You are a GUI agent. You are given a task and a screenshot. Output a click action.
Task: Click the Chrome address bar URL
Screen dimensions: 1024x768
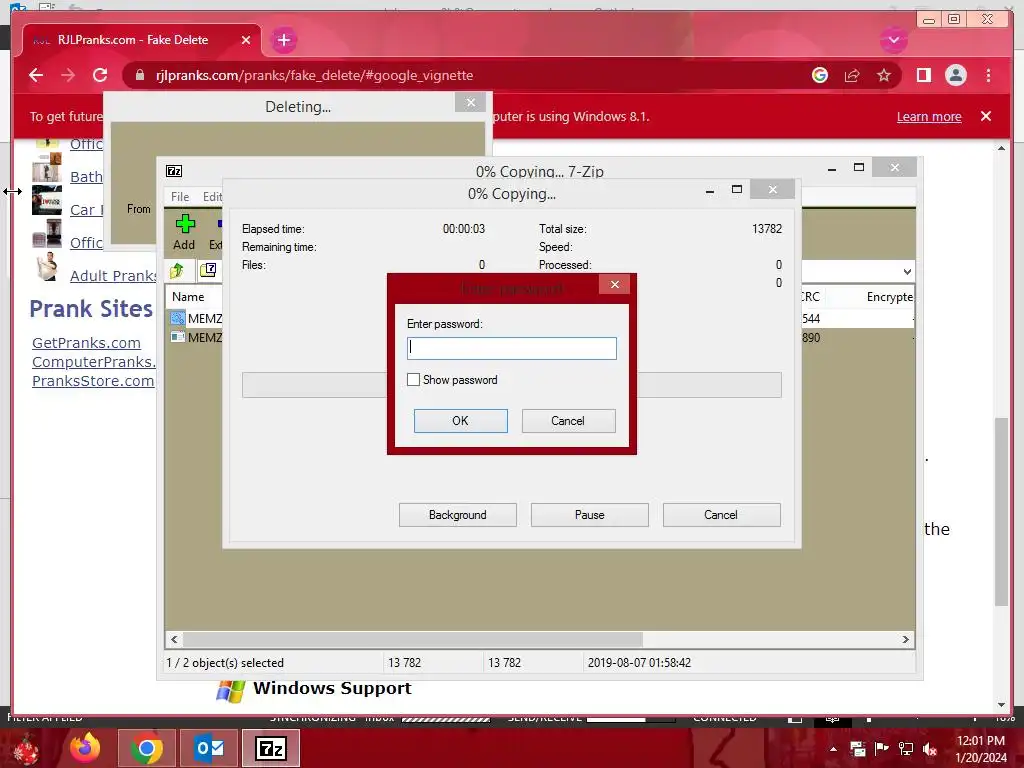[314, 75]
